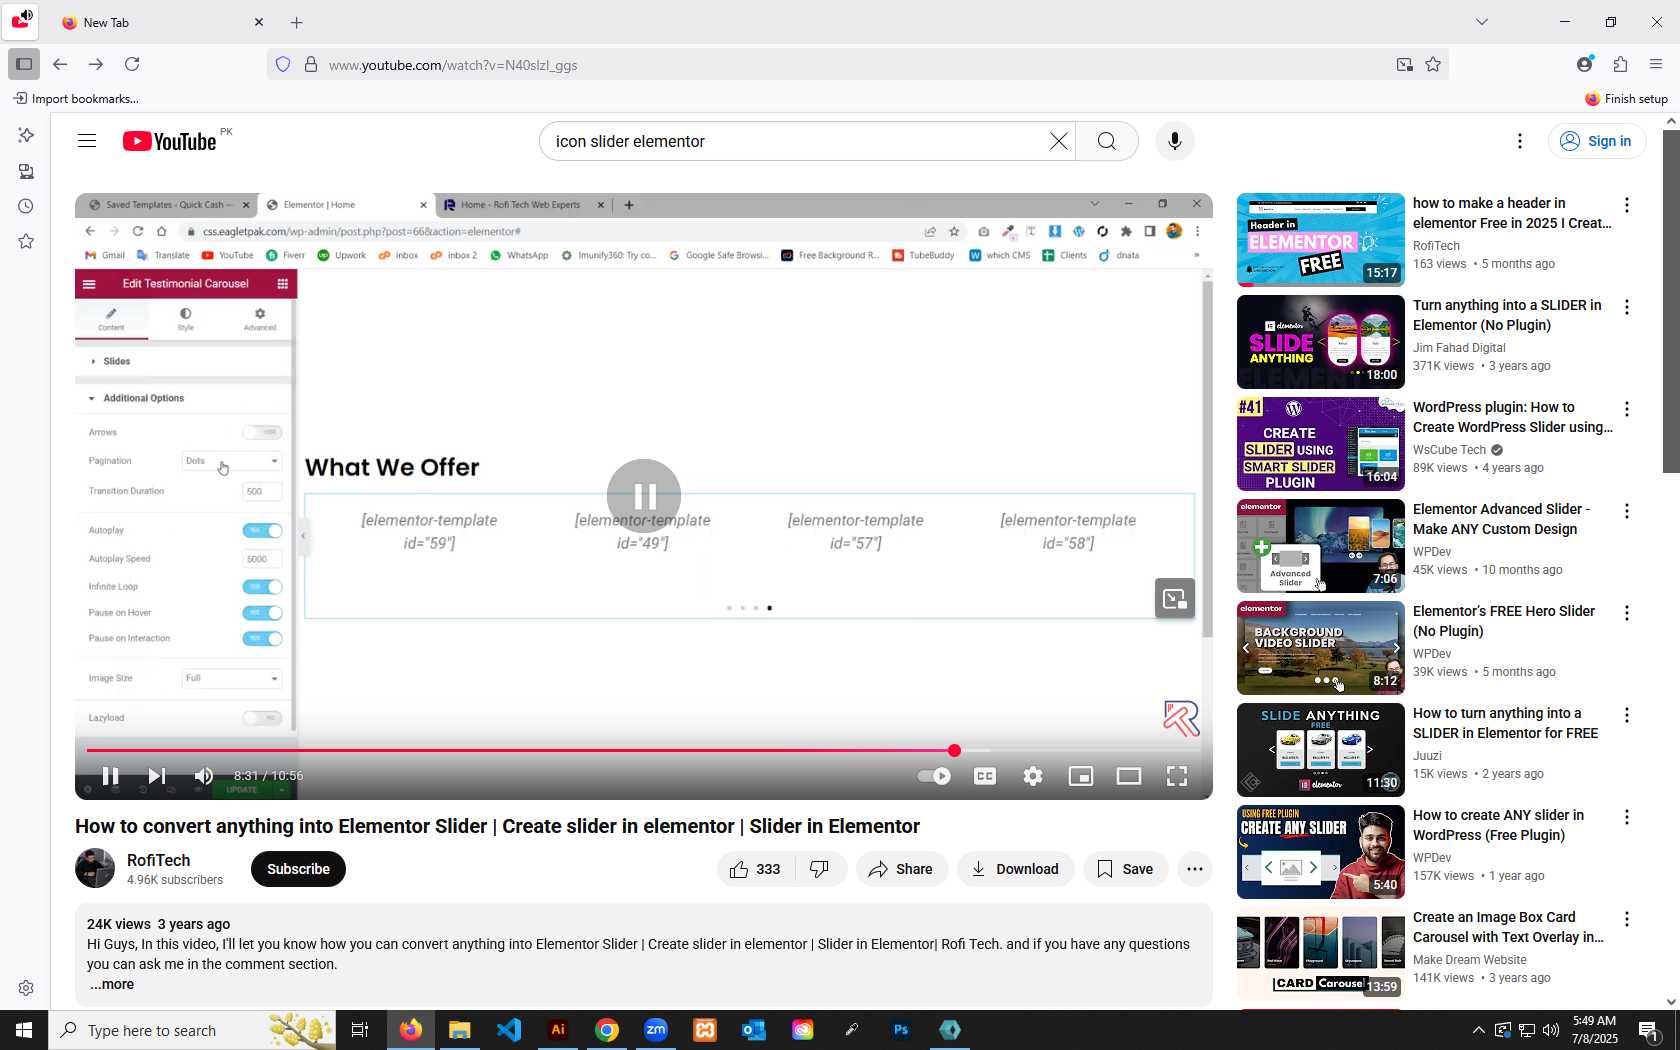Viewport: 1680px width, 1050px height.
Task: Open options for 'Elementor Advanced Slider' video
Action: coord(1627,511)
